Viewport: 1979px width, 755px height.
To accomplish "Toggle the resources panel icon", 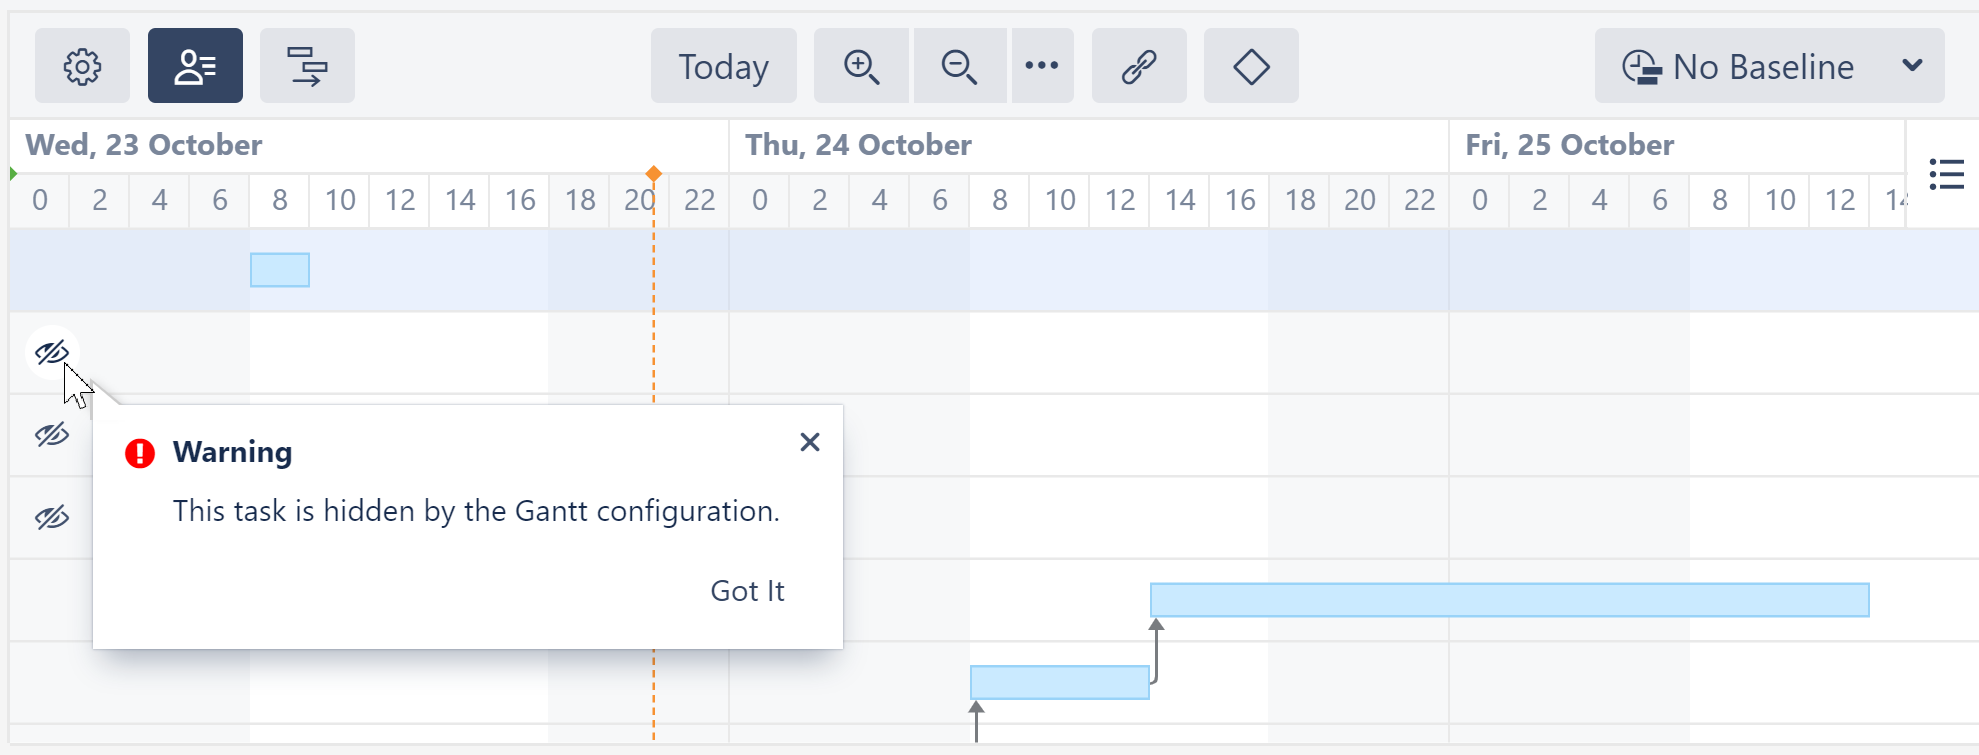I will point(195,66).
